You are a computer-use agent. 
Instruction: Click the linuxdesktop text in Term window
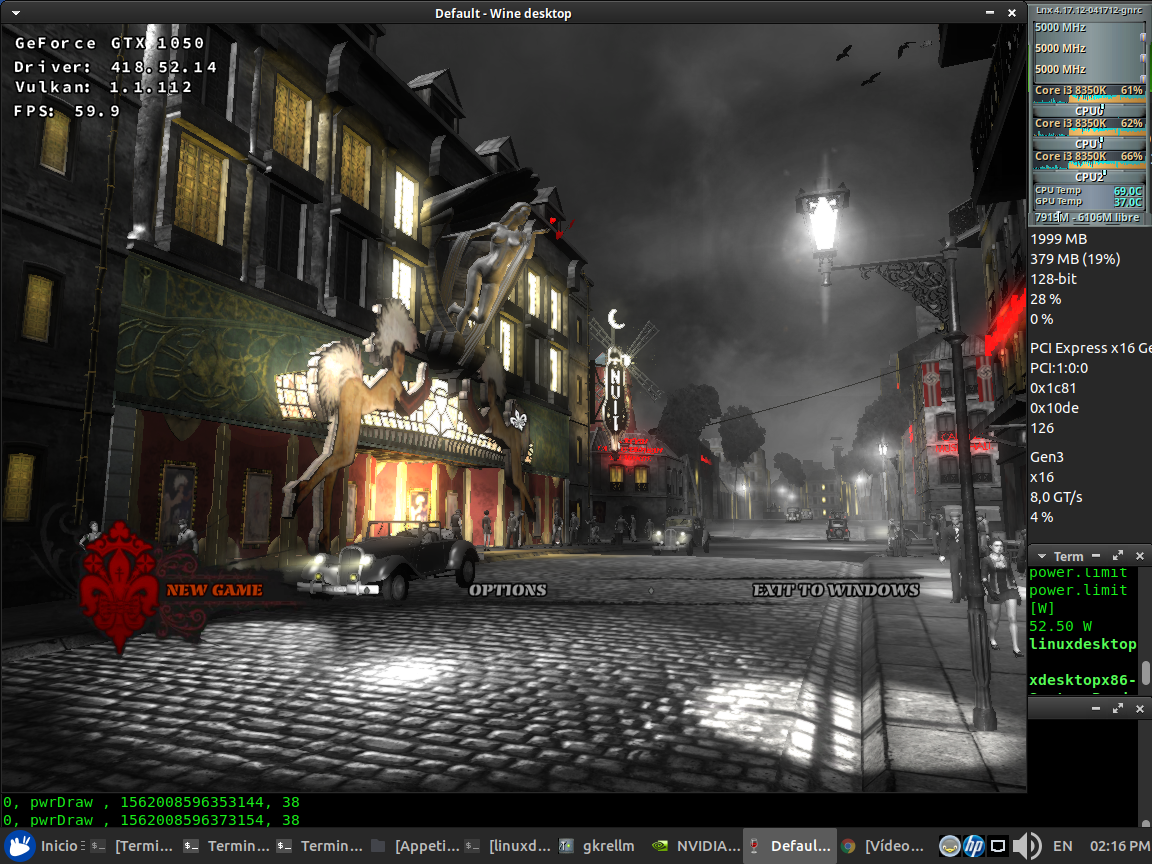pos(1083,644)
